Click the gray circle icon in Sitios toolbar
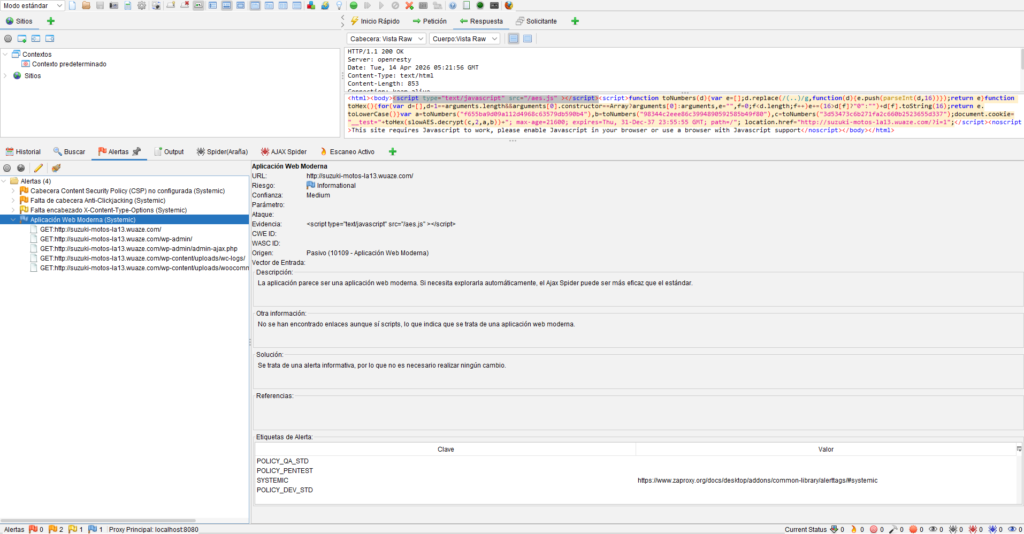Image resolution: width=1024 pixels, height=534 pixels. click(x=8, y=39)
